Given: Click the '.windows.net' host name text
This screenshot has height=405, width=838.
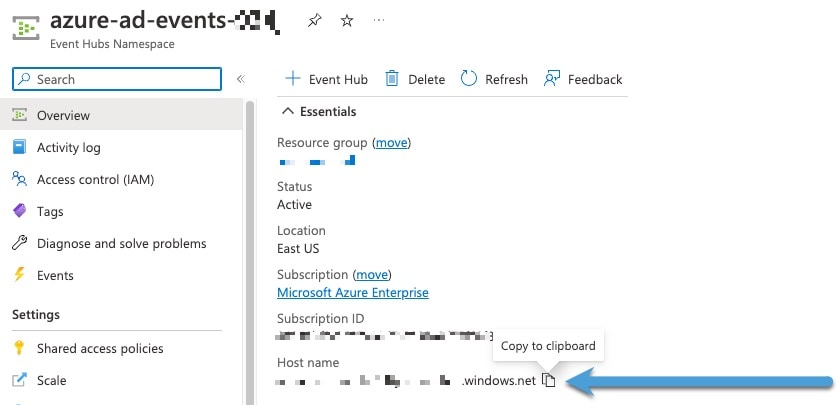Looking at the screenshot, I should (x=499, y=380).
